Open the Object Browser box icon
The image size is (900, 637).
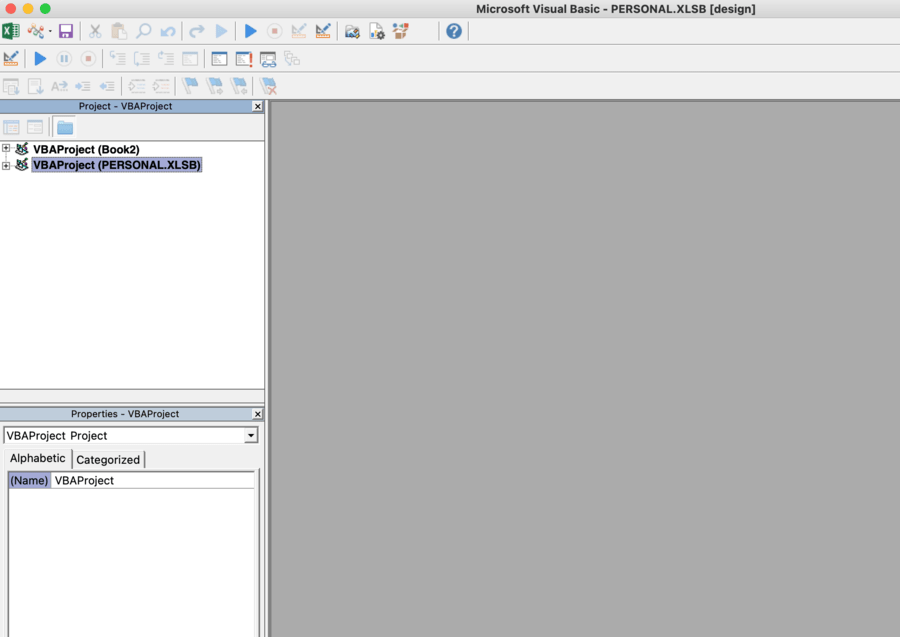click(x=401, y=31)
